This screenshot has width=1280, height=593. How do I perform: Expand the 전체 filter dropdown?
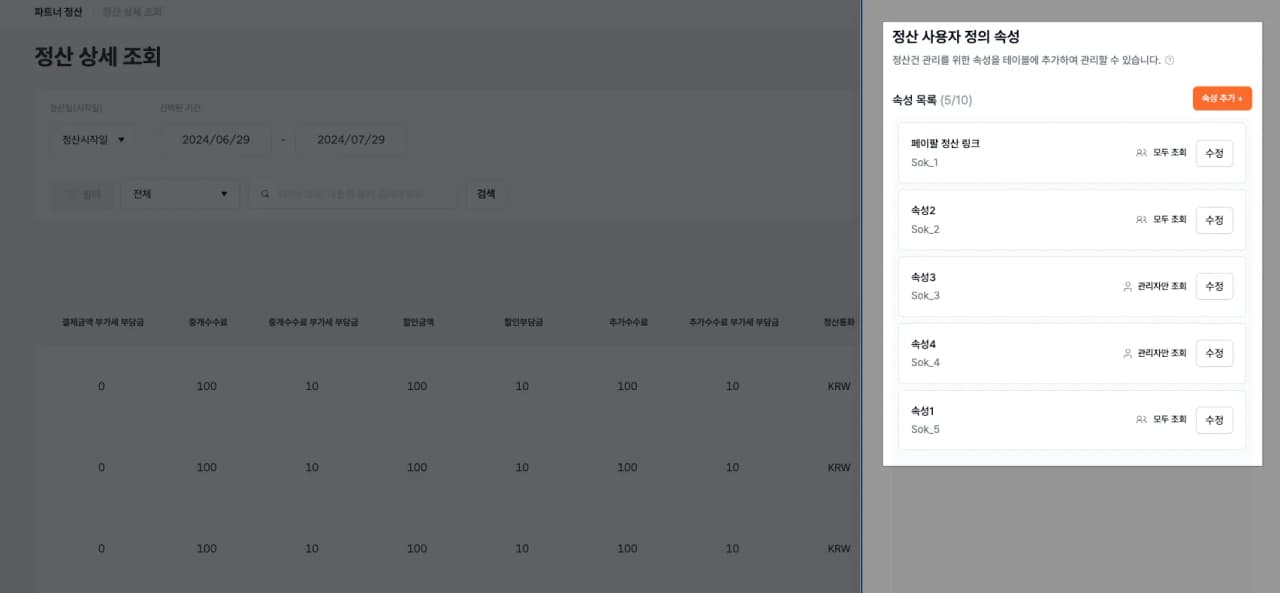point(180,194)
